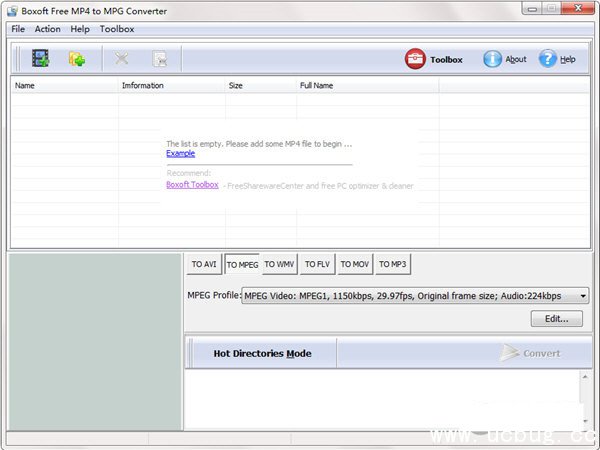Expand the MPEG Profile dropdown
Image resolution: width=600 pixels, height=450 pixels.
pos(583,296)
